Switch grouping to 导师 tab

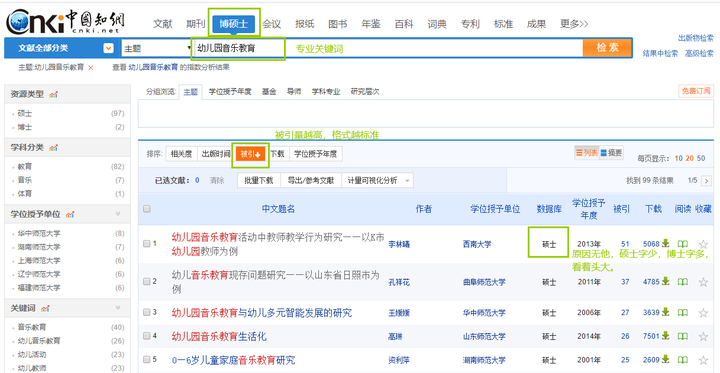pos(294,91)
